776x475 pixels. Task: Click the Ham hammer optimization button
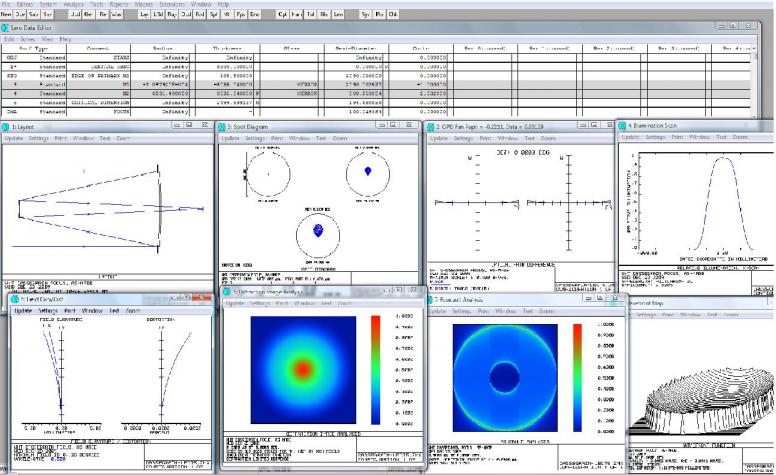coord(296,14)
